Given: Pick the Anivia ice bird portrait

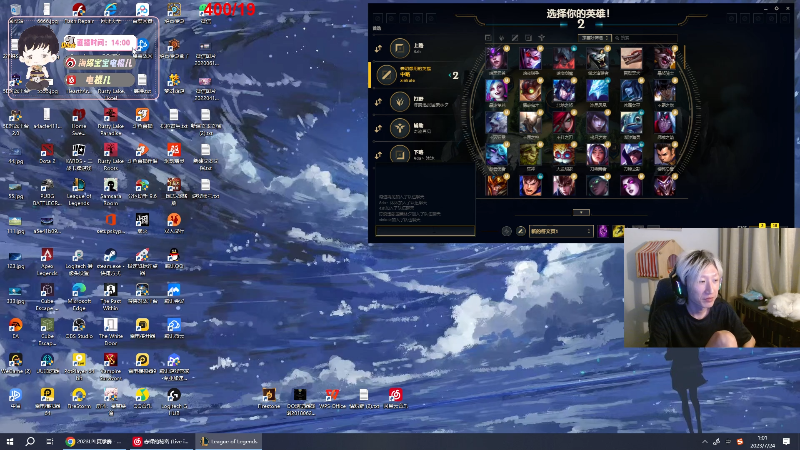Looking at the screenshot, I should coord(597,91).
